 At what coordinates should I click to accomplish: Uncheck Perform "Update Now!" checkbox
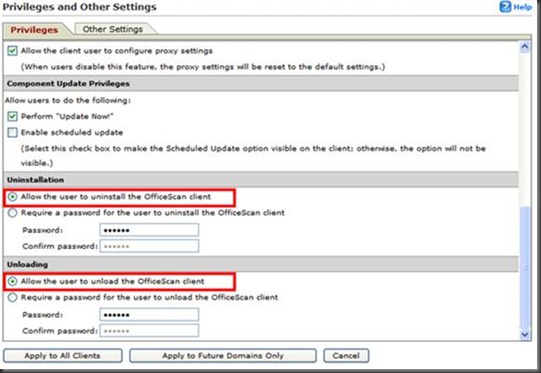pyautogui.click(x=12, y=116)
